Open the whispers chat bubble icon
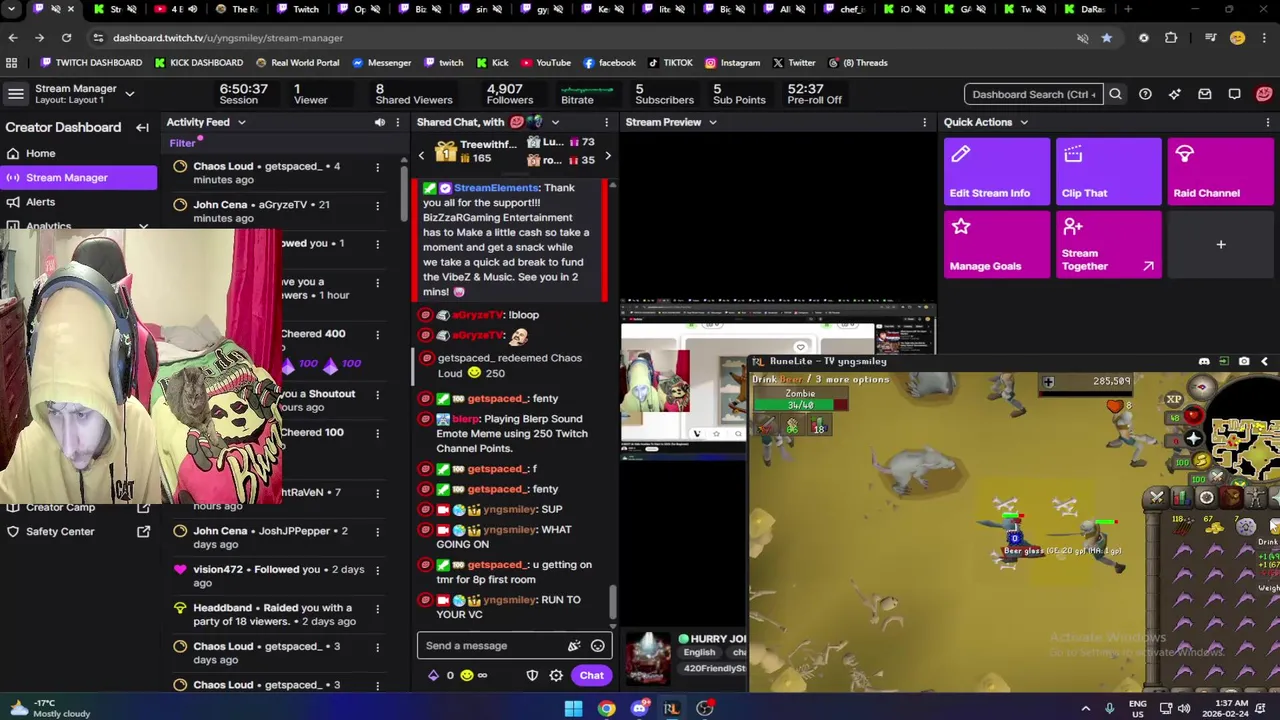Image resolution: width=1280 pixels, height=720 pixels. [1234, 94]
